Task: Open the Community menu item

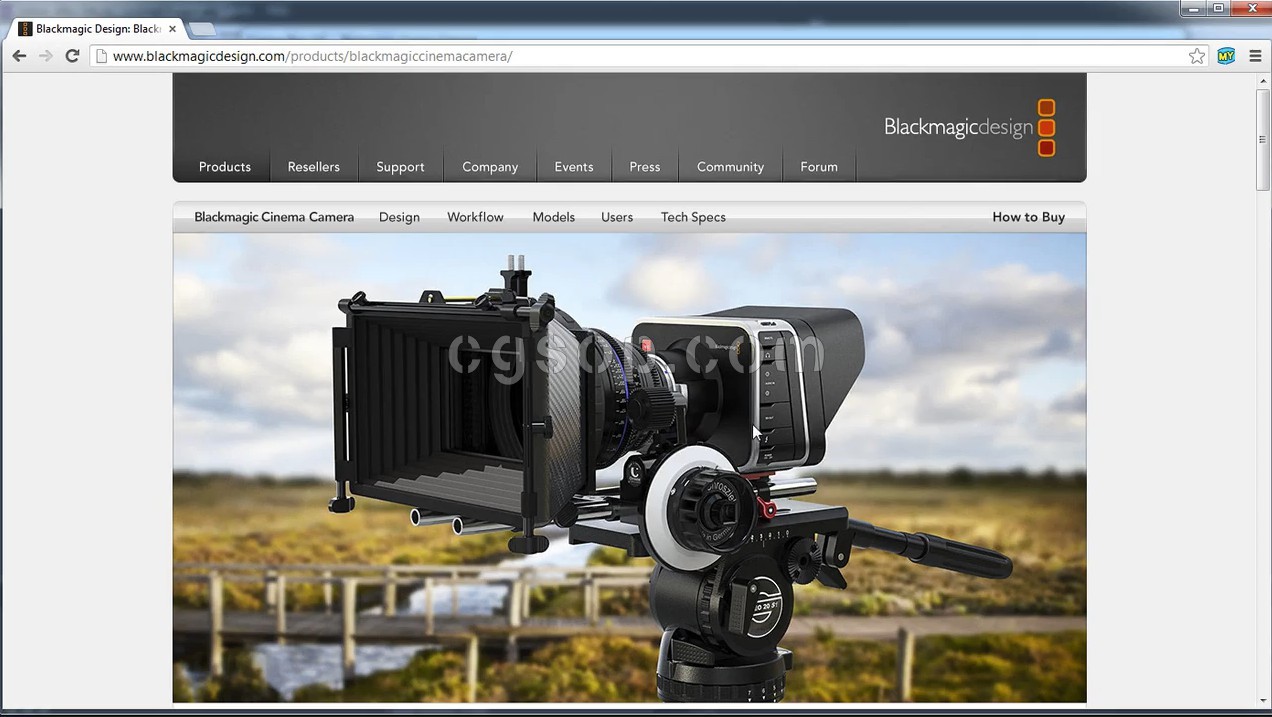Action: pos(730,167)
